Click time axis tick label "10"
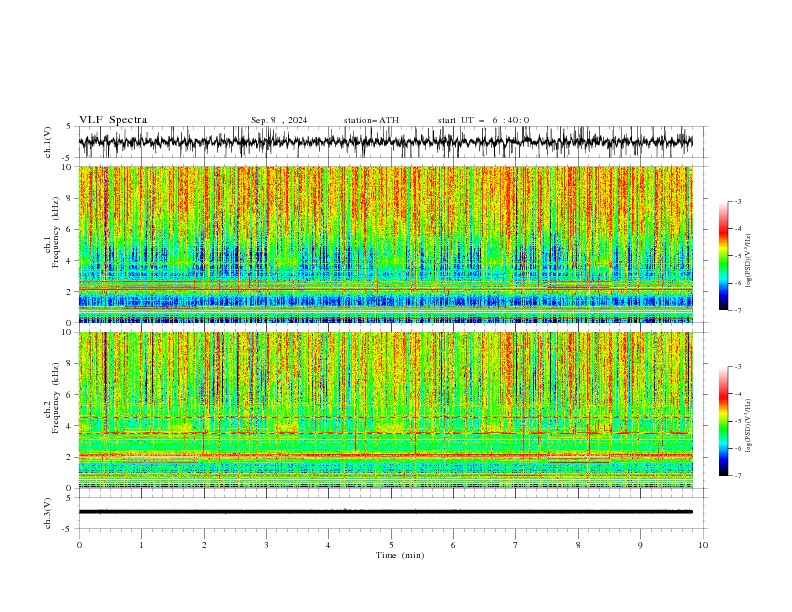 tap(703, 545)
